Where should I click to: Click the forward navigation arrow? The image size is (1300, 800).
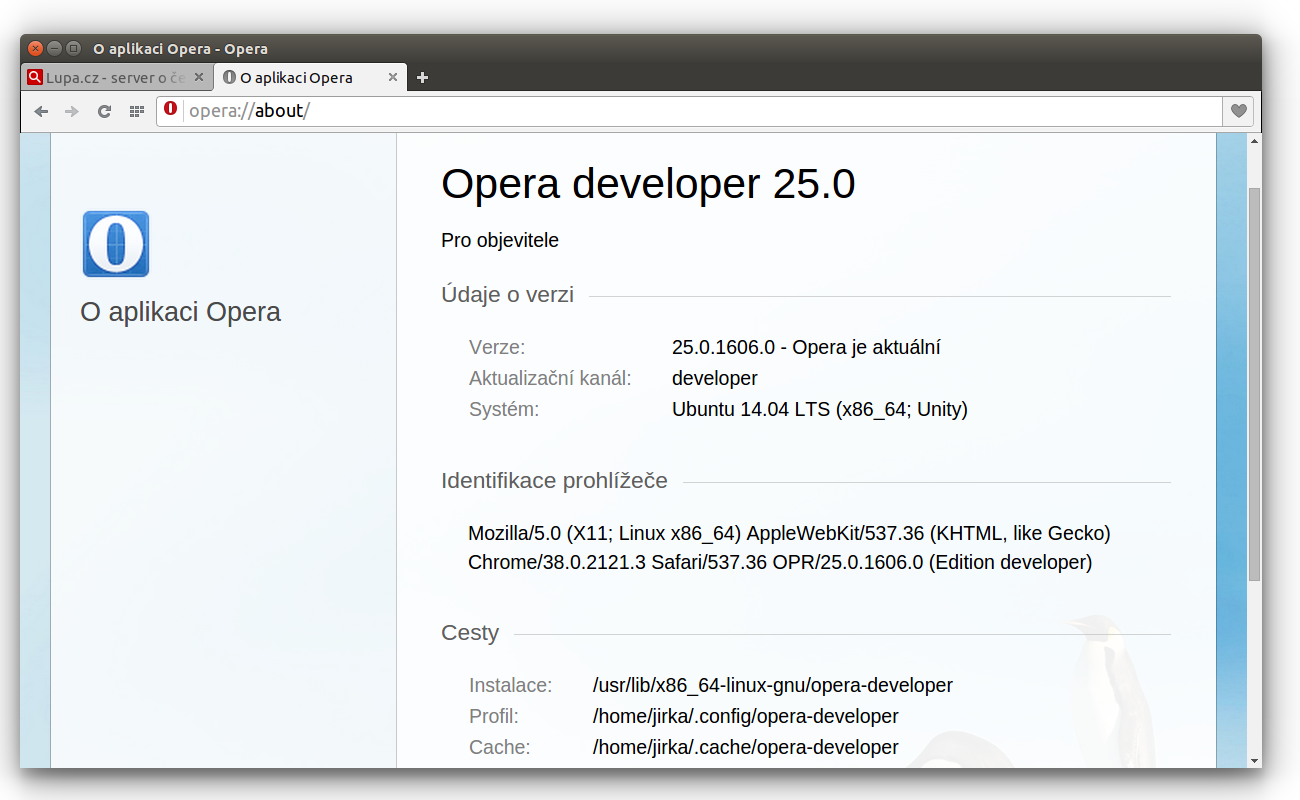[71, 111]
